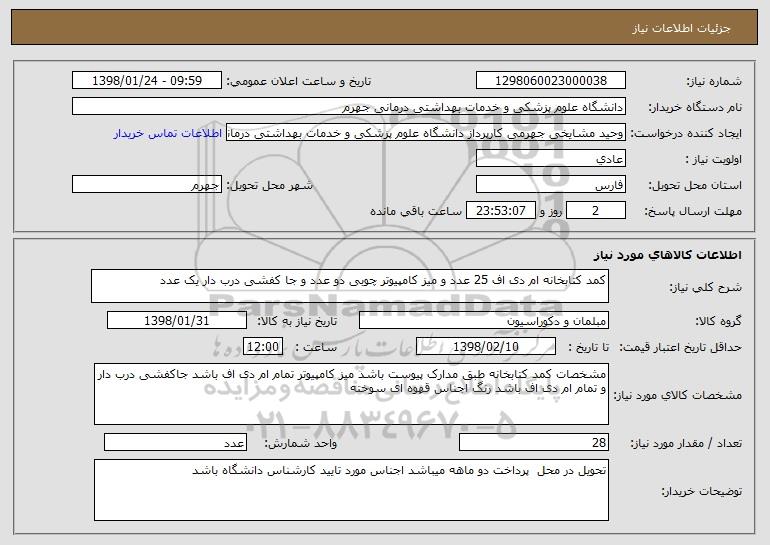Click the label نام دستگاه خریدار
The width and height of the screenshot is (770, 545).
[x=695, y=108]
